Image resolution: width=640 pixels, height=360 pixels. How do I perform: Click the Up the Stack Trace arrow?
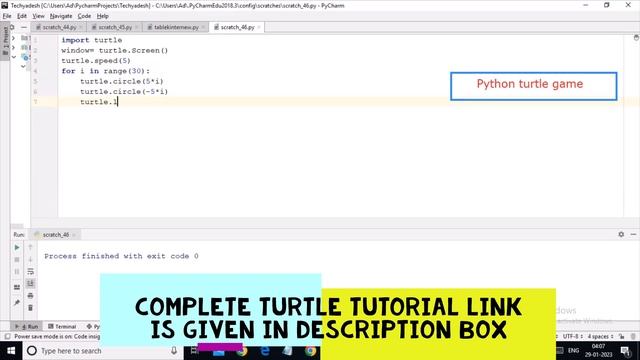tap(30, 248)
